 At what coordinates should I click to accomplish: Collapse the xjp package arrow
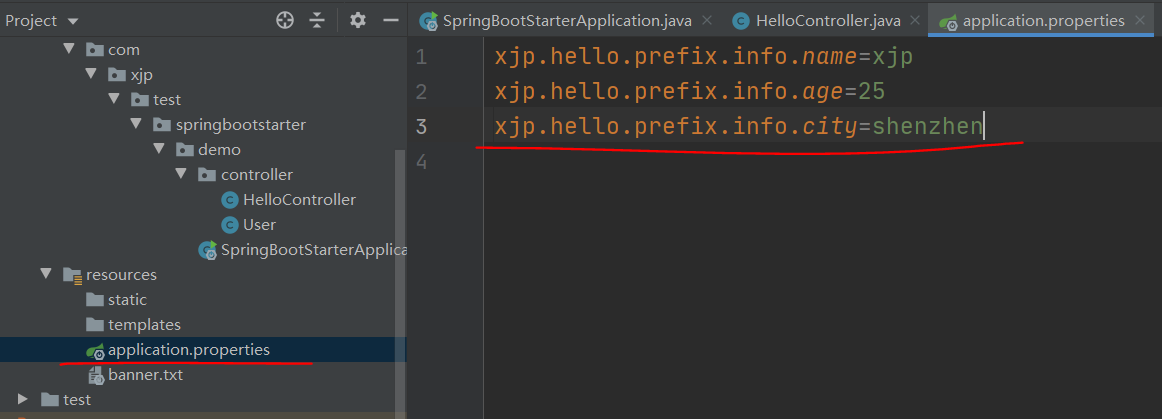tap(91, 74)
